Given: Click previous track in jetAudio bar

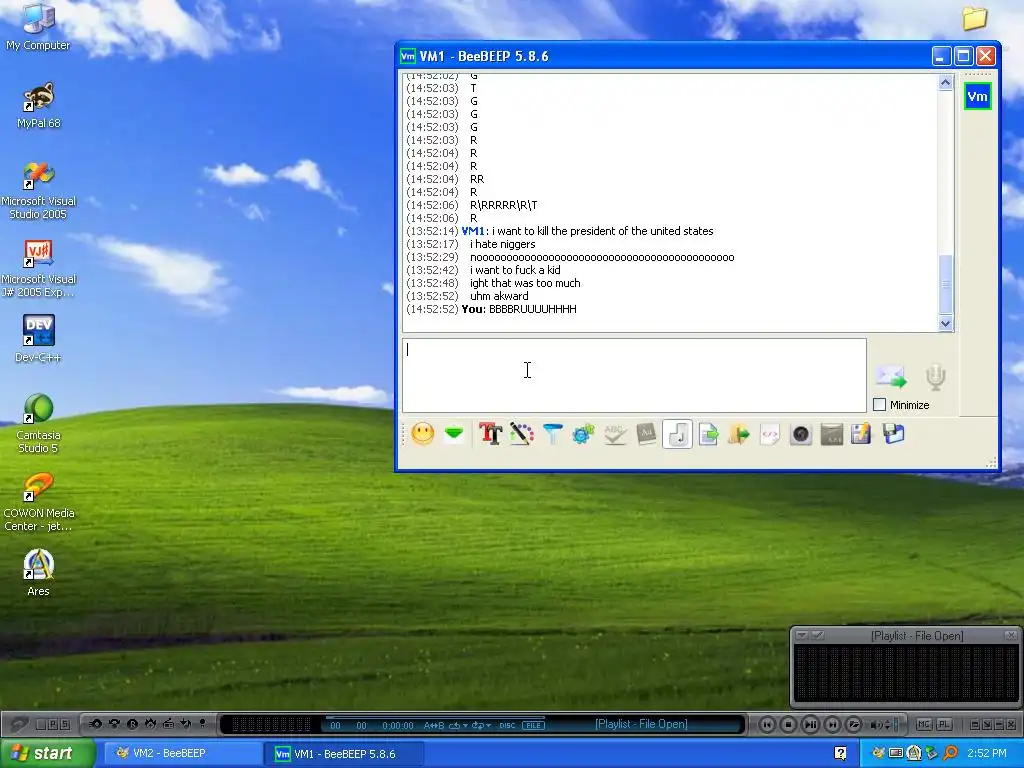Looking at the screenshot, I should [767, 724].
